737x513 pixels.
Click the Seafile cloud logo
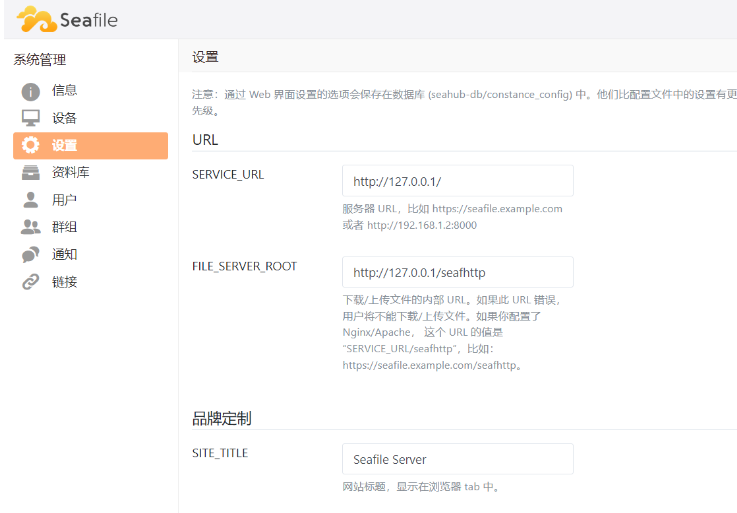pyautogui.click(x=37, y=19)
